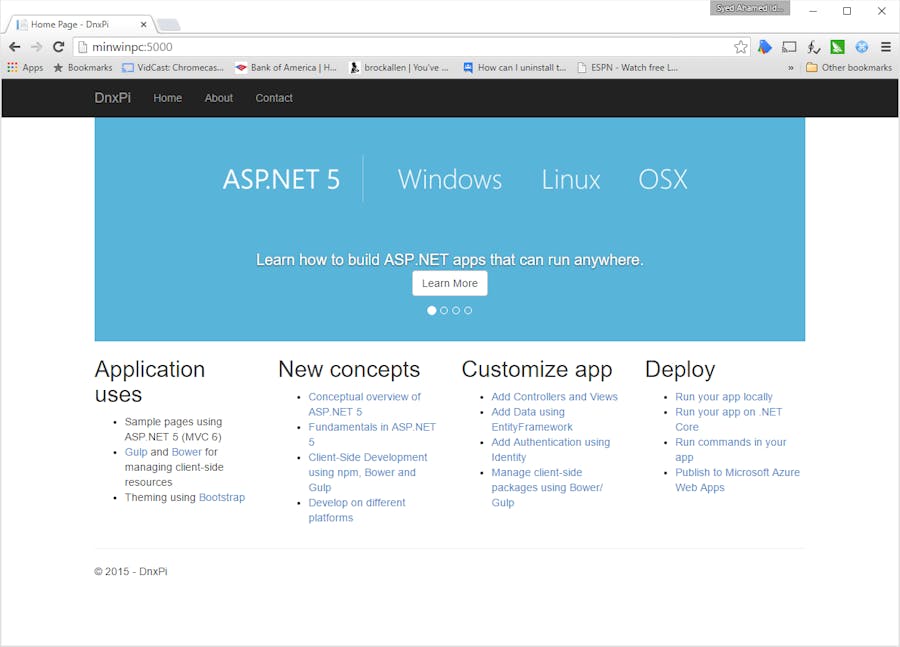Jump to the second carousel dot
Screen dimensions: 900x647
point(444,310)
